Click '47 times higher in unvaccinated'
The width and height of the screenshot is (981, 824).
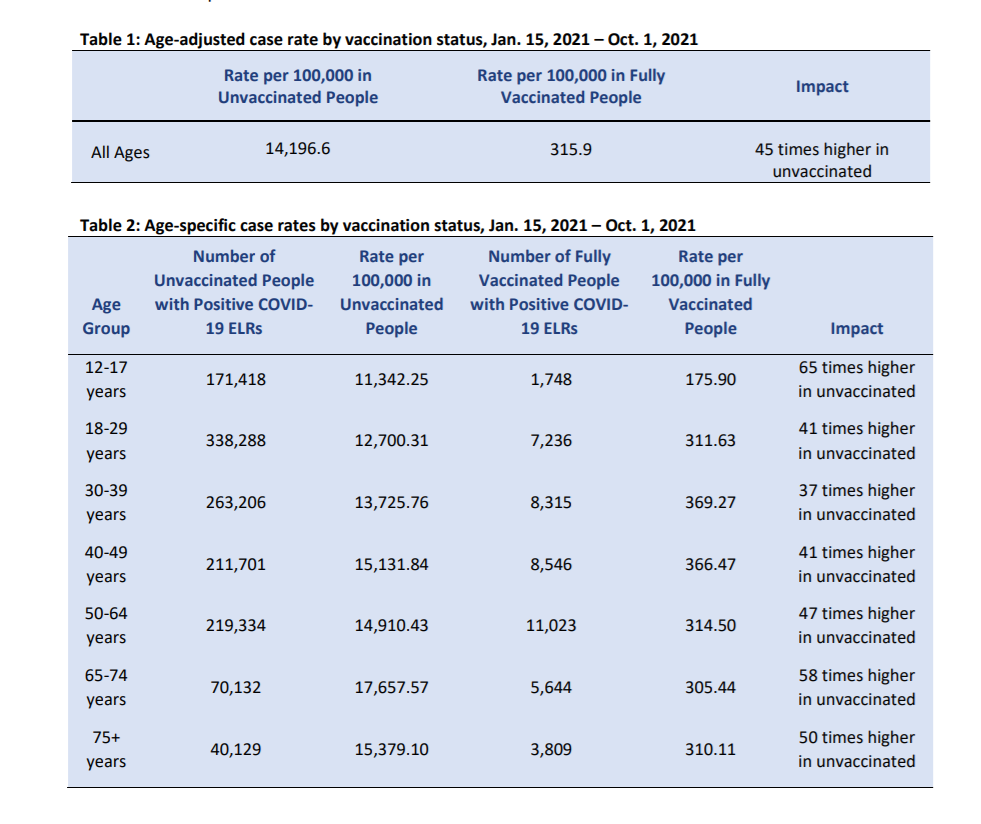856,626
